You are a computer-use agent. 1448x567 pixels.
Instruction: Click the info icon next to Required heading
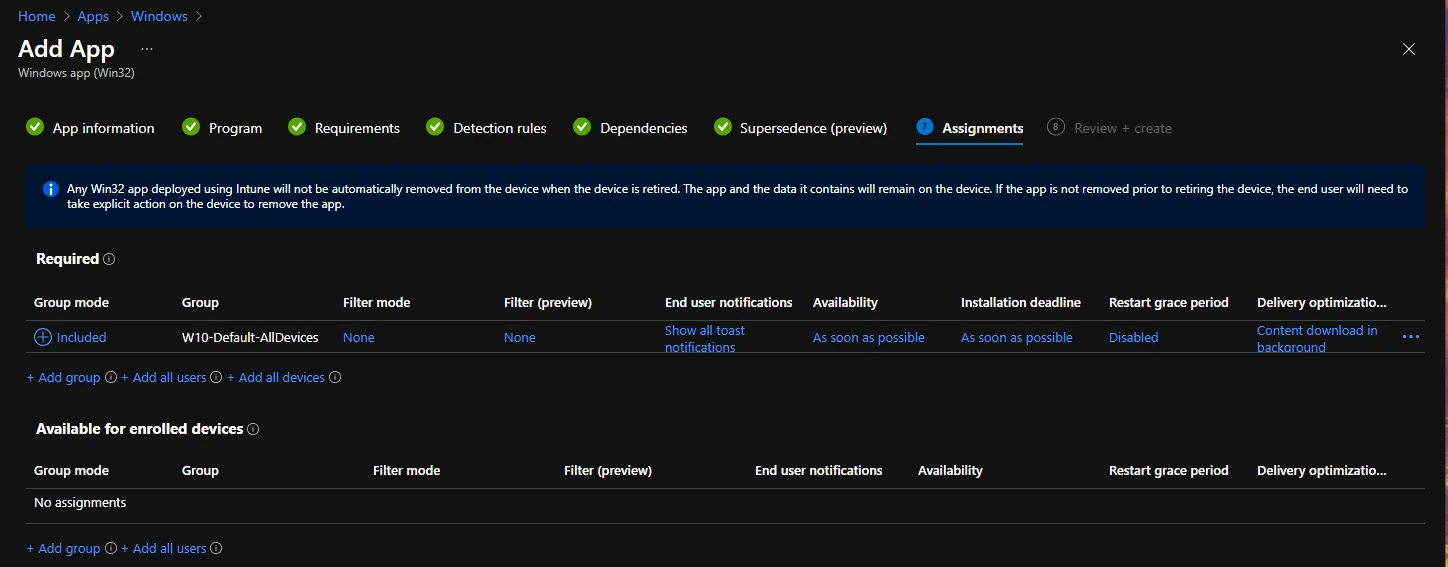pos(109,259)
